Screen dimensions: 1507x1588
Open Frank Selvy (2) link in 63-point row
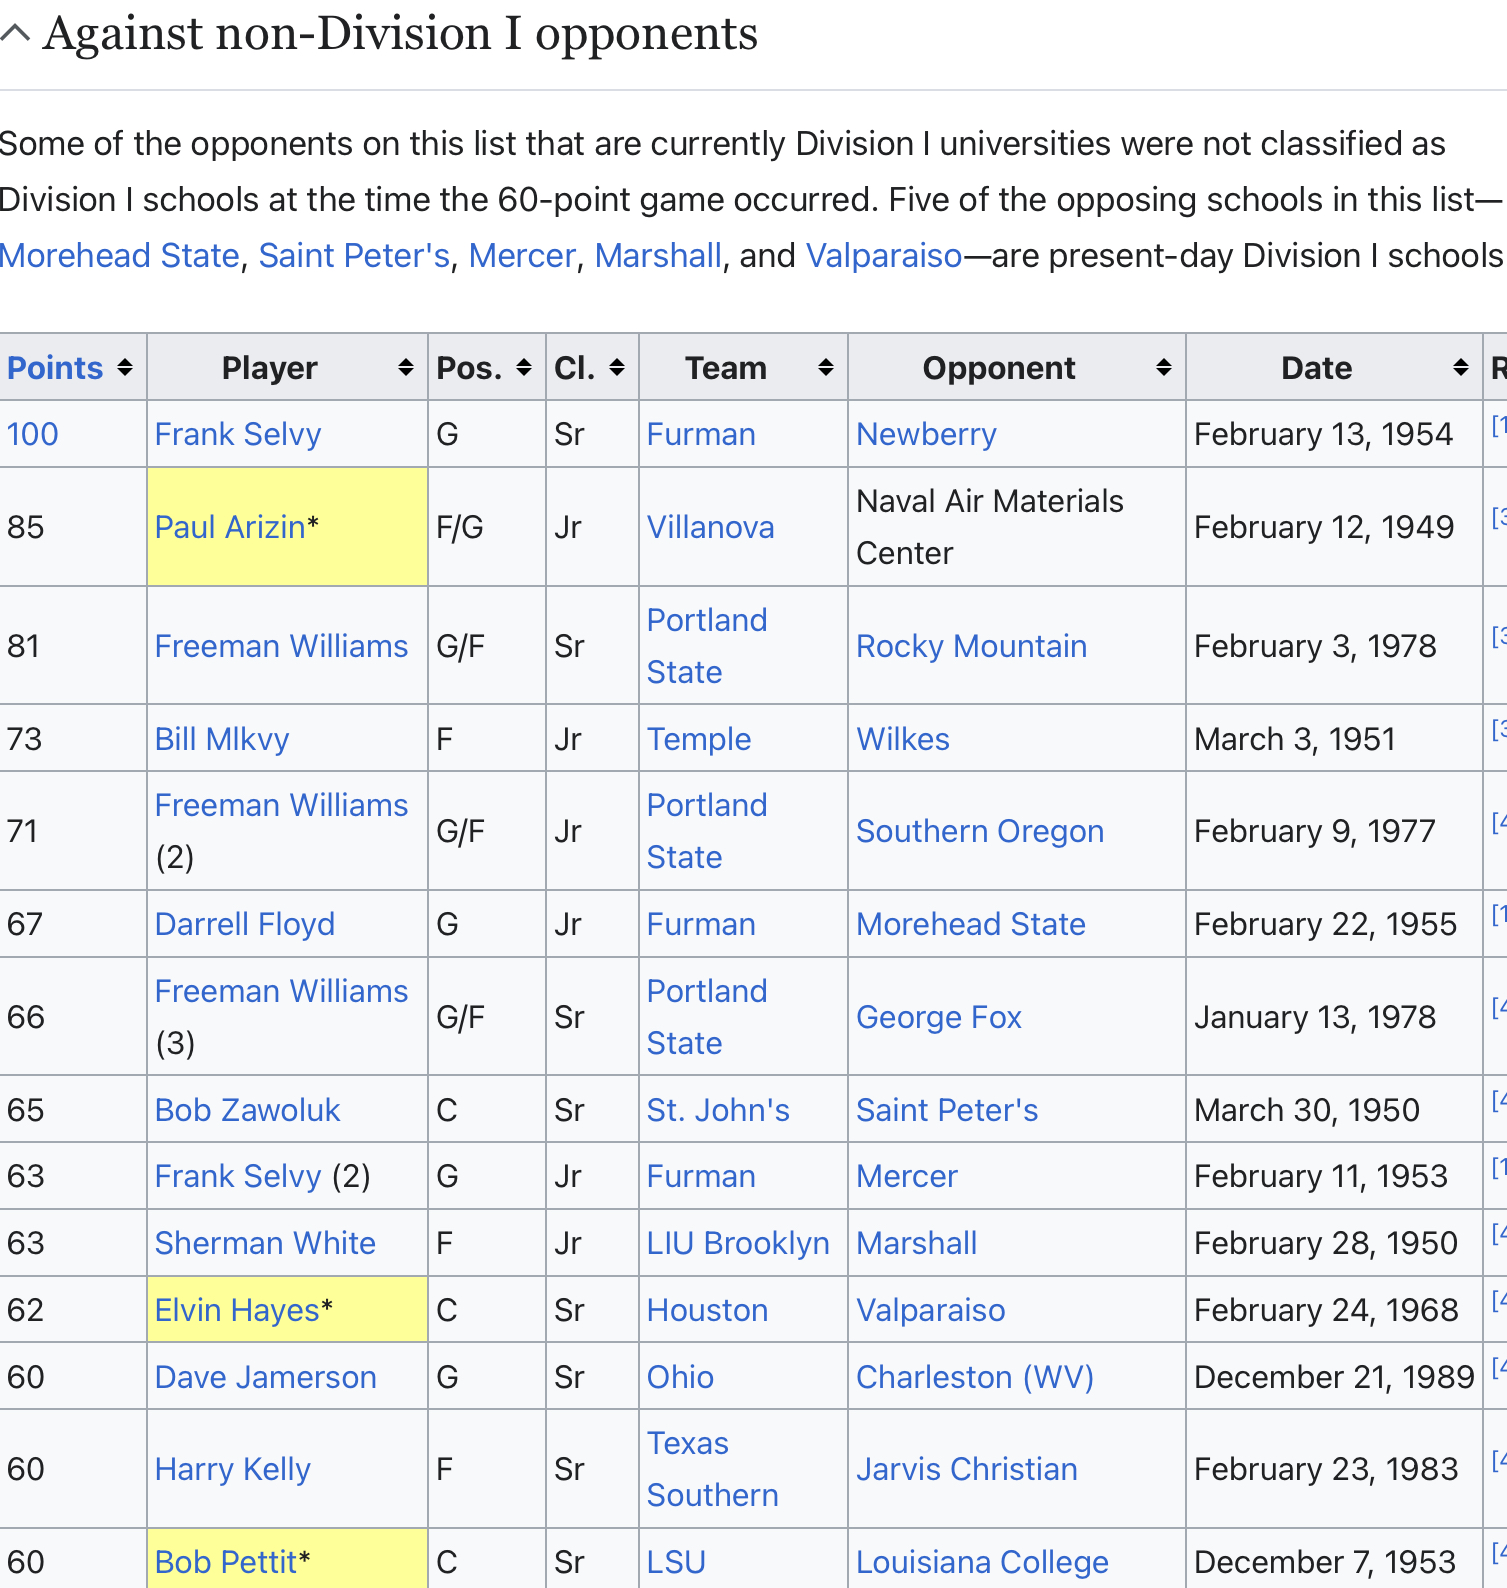(238, 1176)
